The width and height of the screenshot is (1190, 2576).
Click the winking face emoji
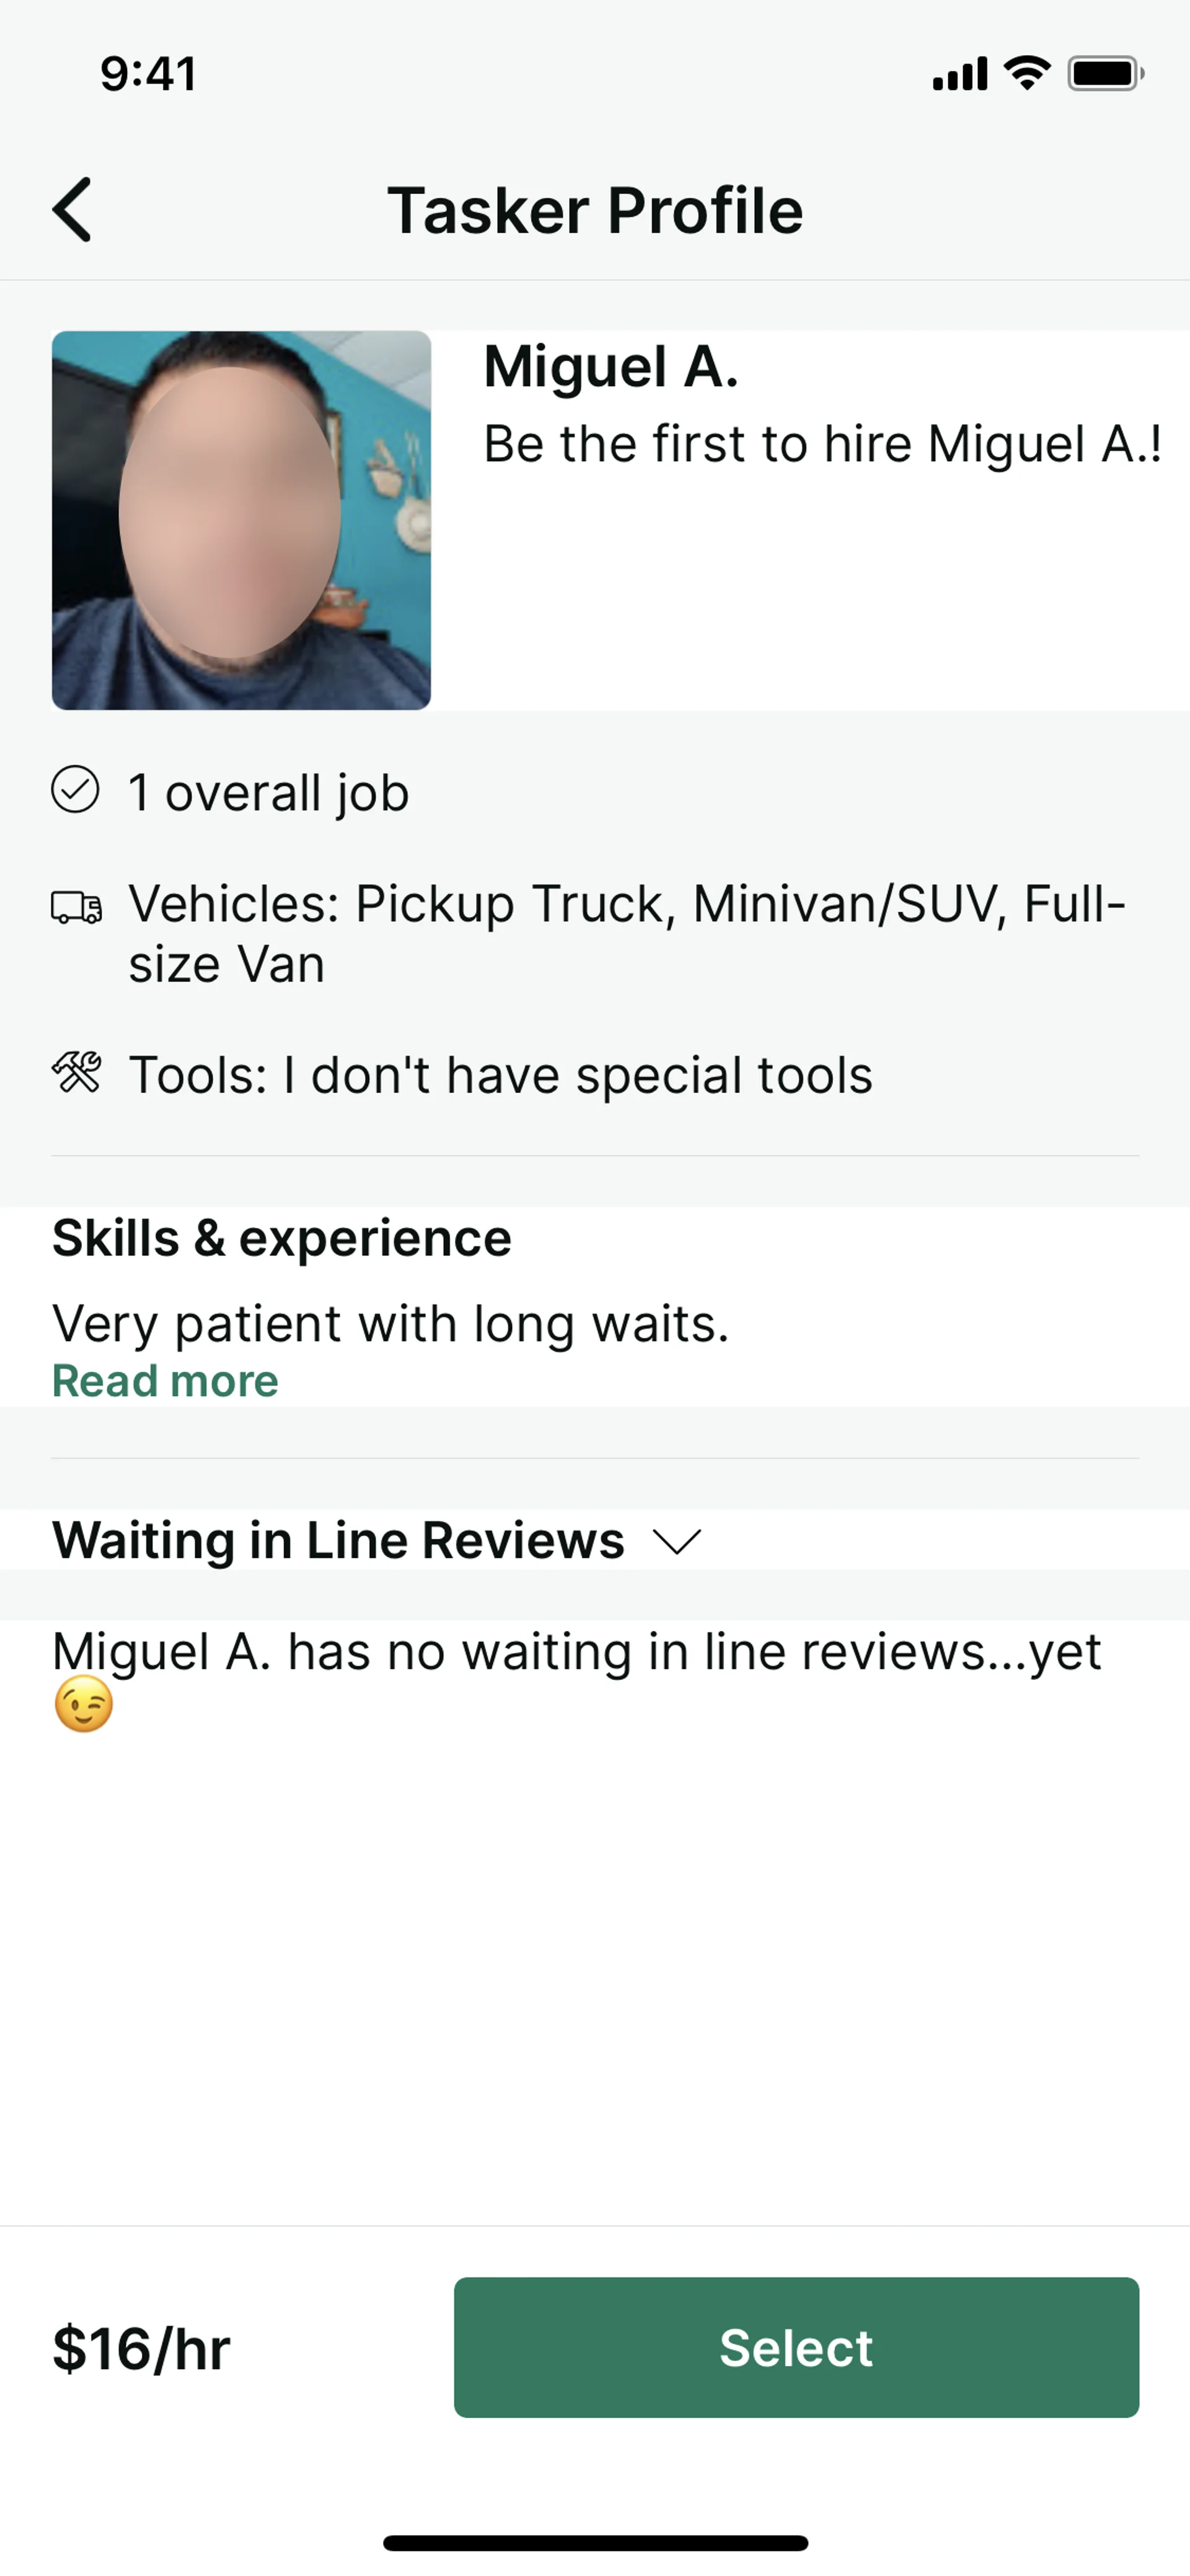click(84, 1704)
